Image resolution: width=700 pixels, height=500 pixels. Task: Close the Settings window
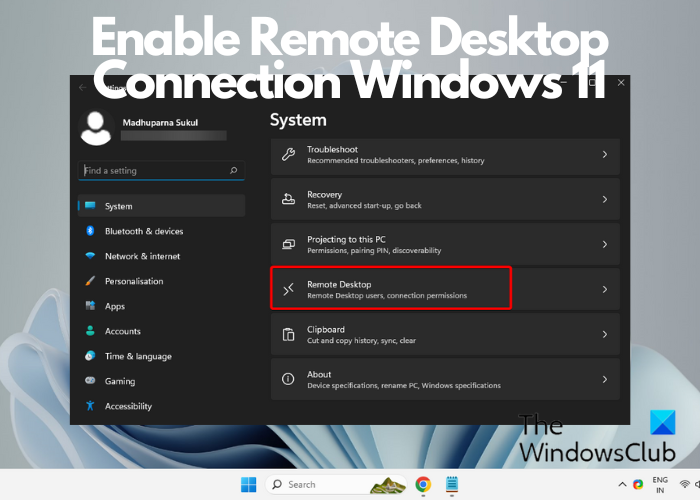(x=621, y=83)
